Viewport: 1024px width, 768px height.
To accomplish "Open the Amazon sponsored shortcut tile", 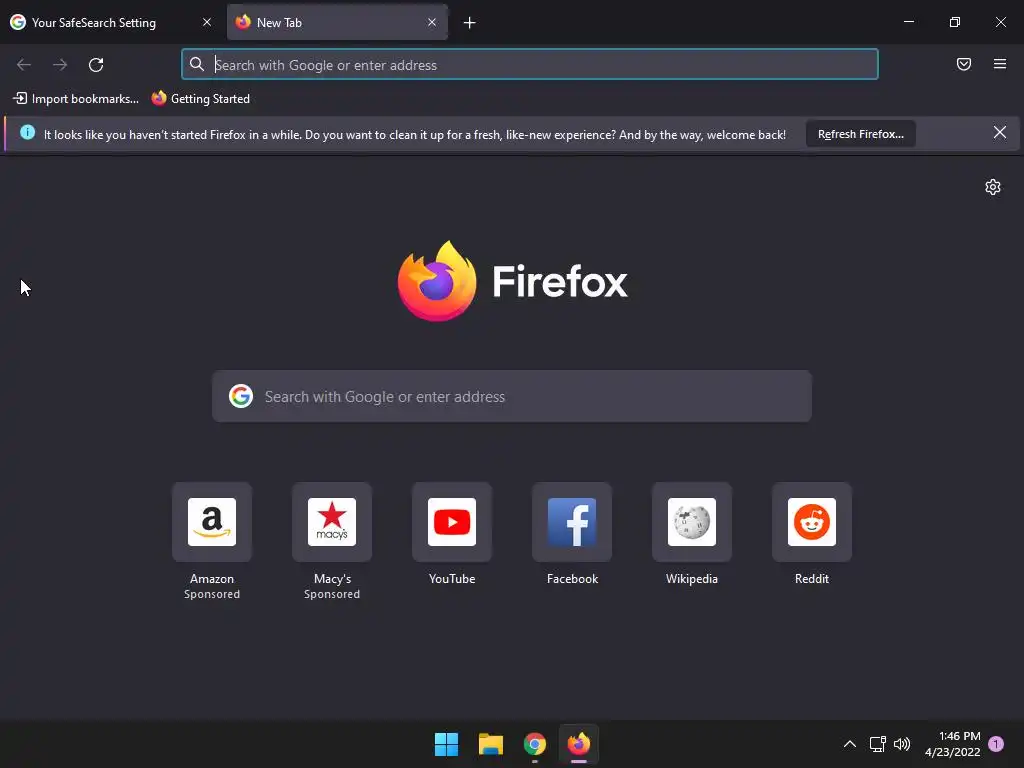I will pos(212,522).
